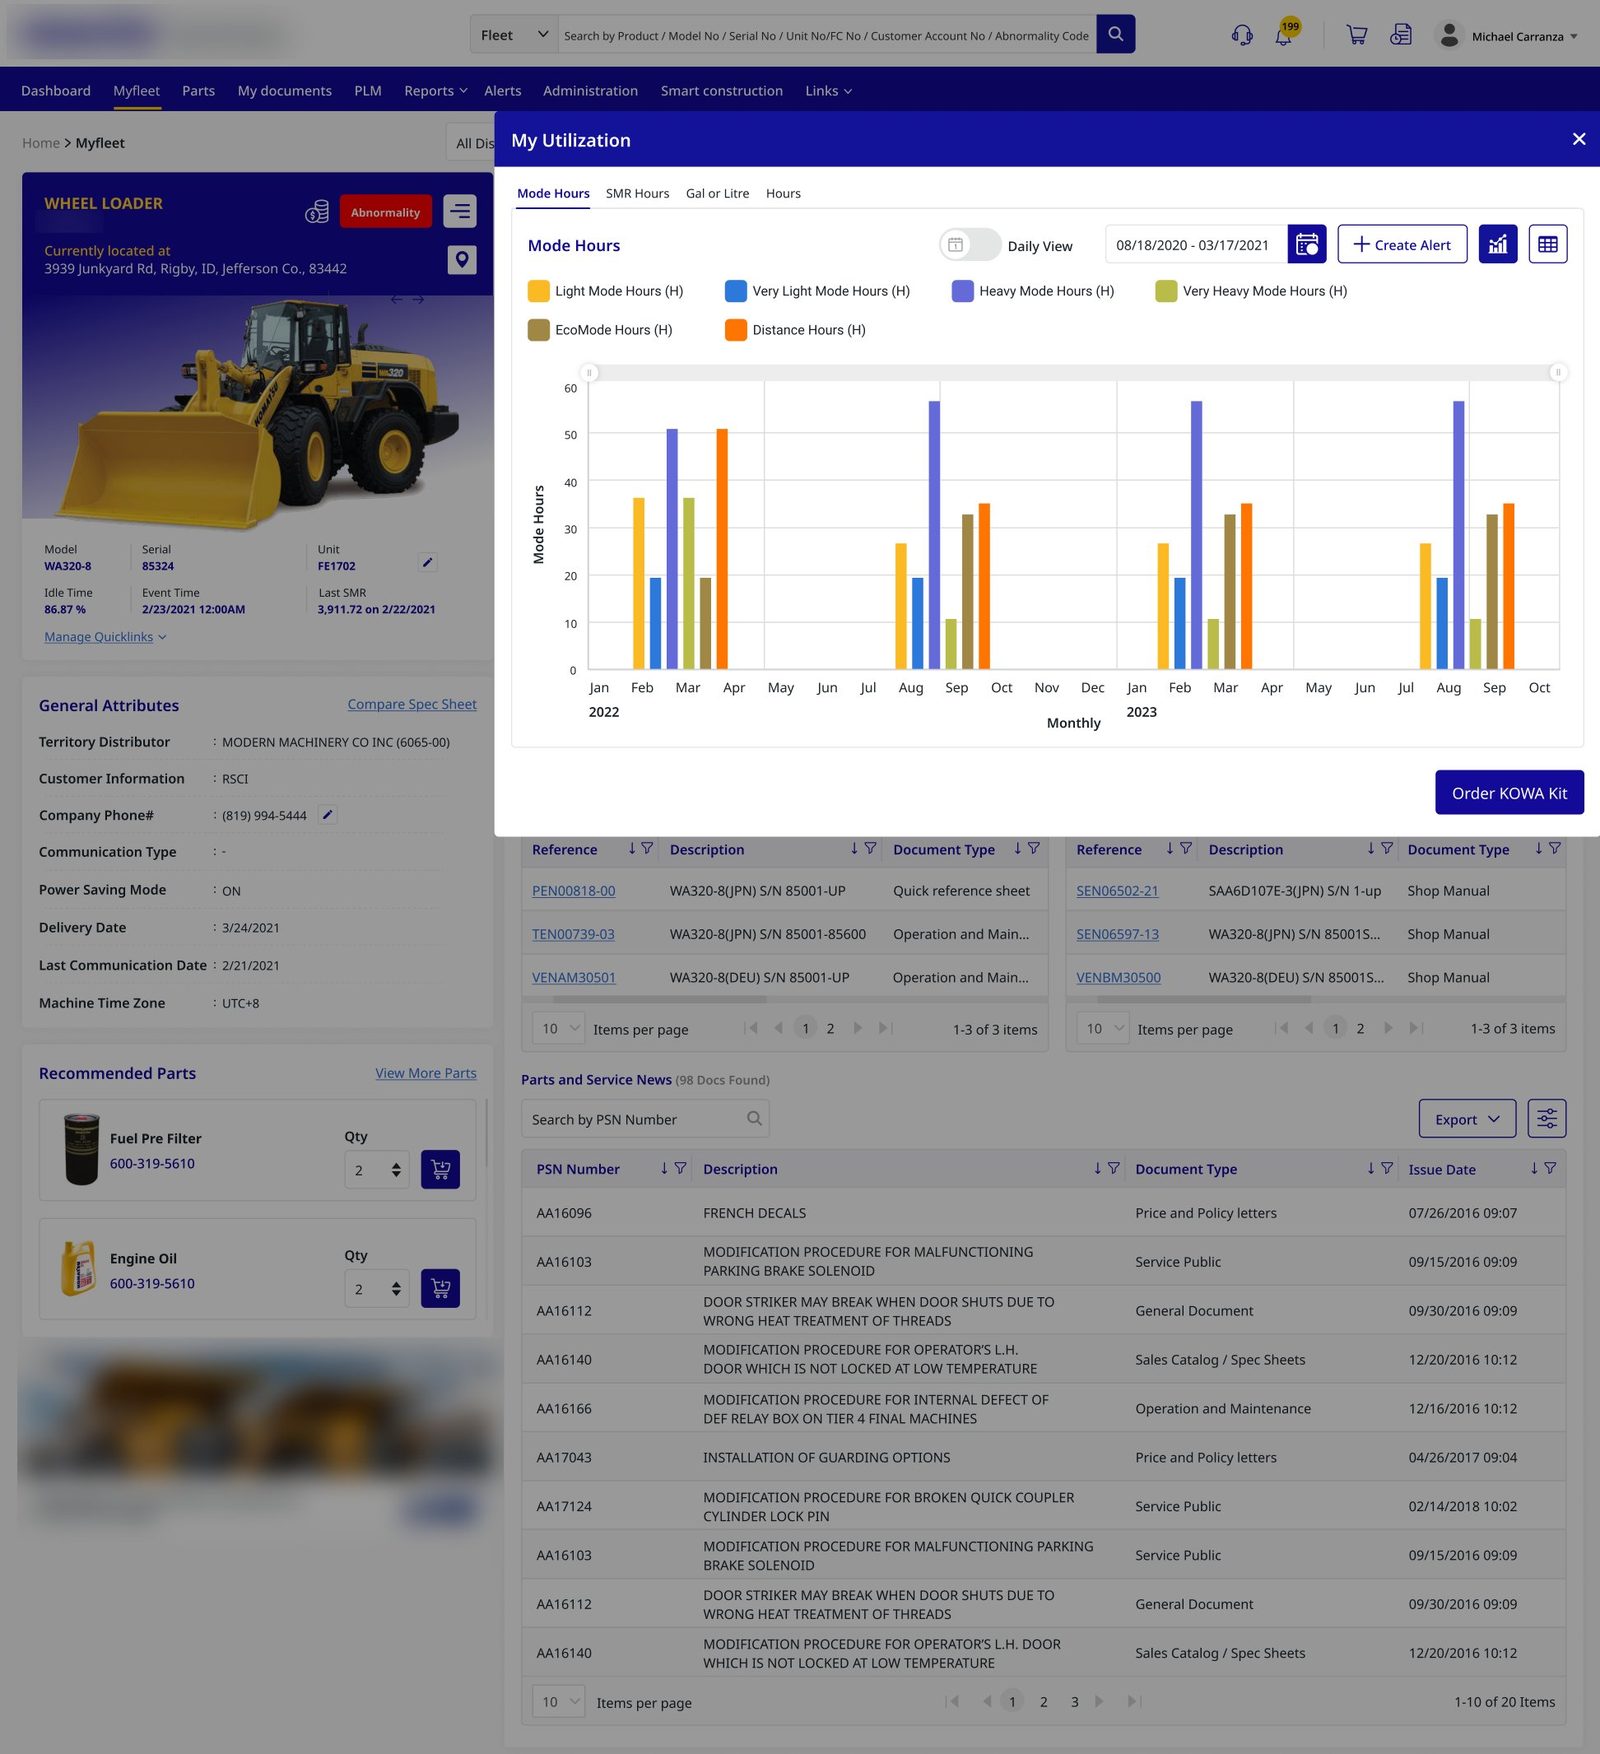
Task: Open the Export dropdown
Action: click(x=1466, y=1119)
